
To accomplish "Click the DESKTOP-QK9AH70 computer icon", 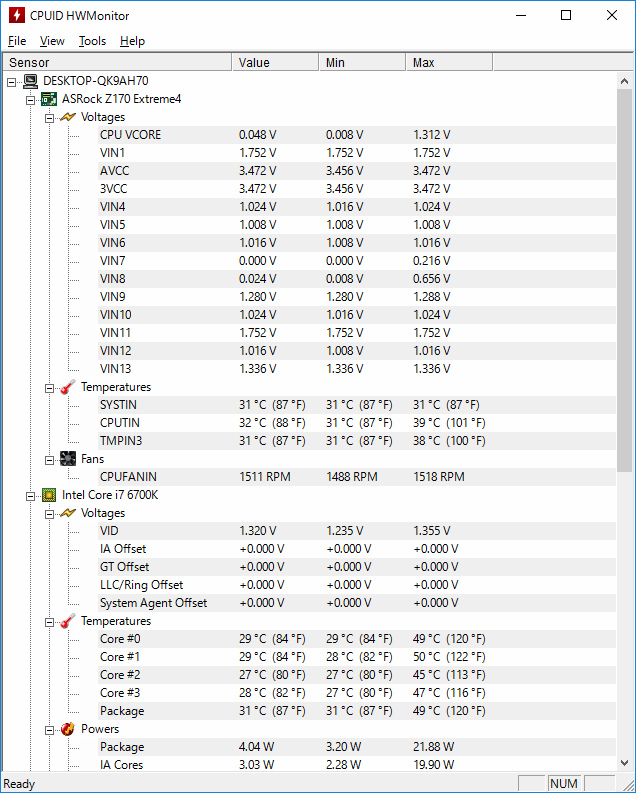I will click(x=30, y=81).
